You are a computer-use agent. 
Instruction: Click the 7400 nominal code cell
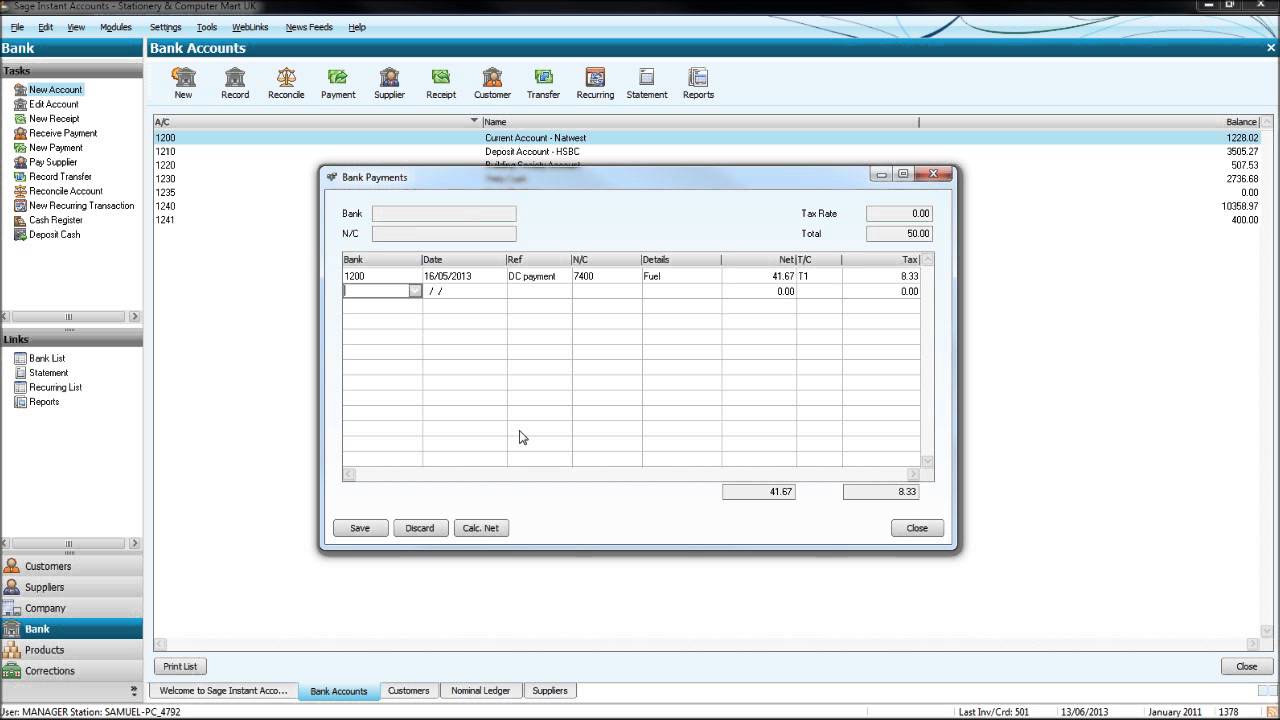[606, 276]
